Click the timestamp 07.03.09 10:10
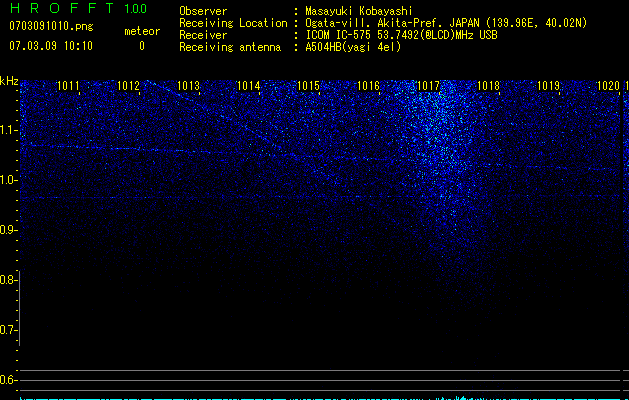 (x=51, y=46)
